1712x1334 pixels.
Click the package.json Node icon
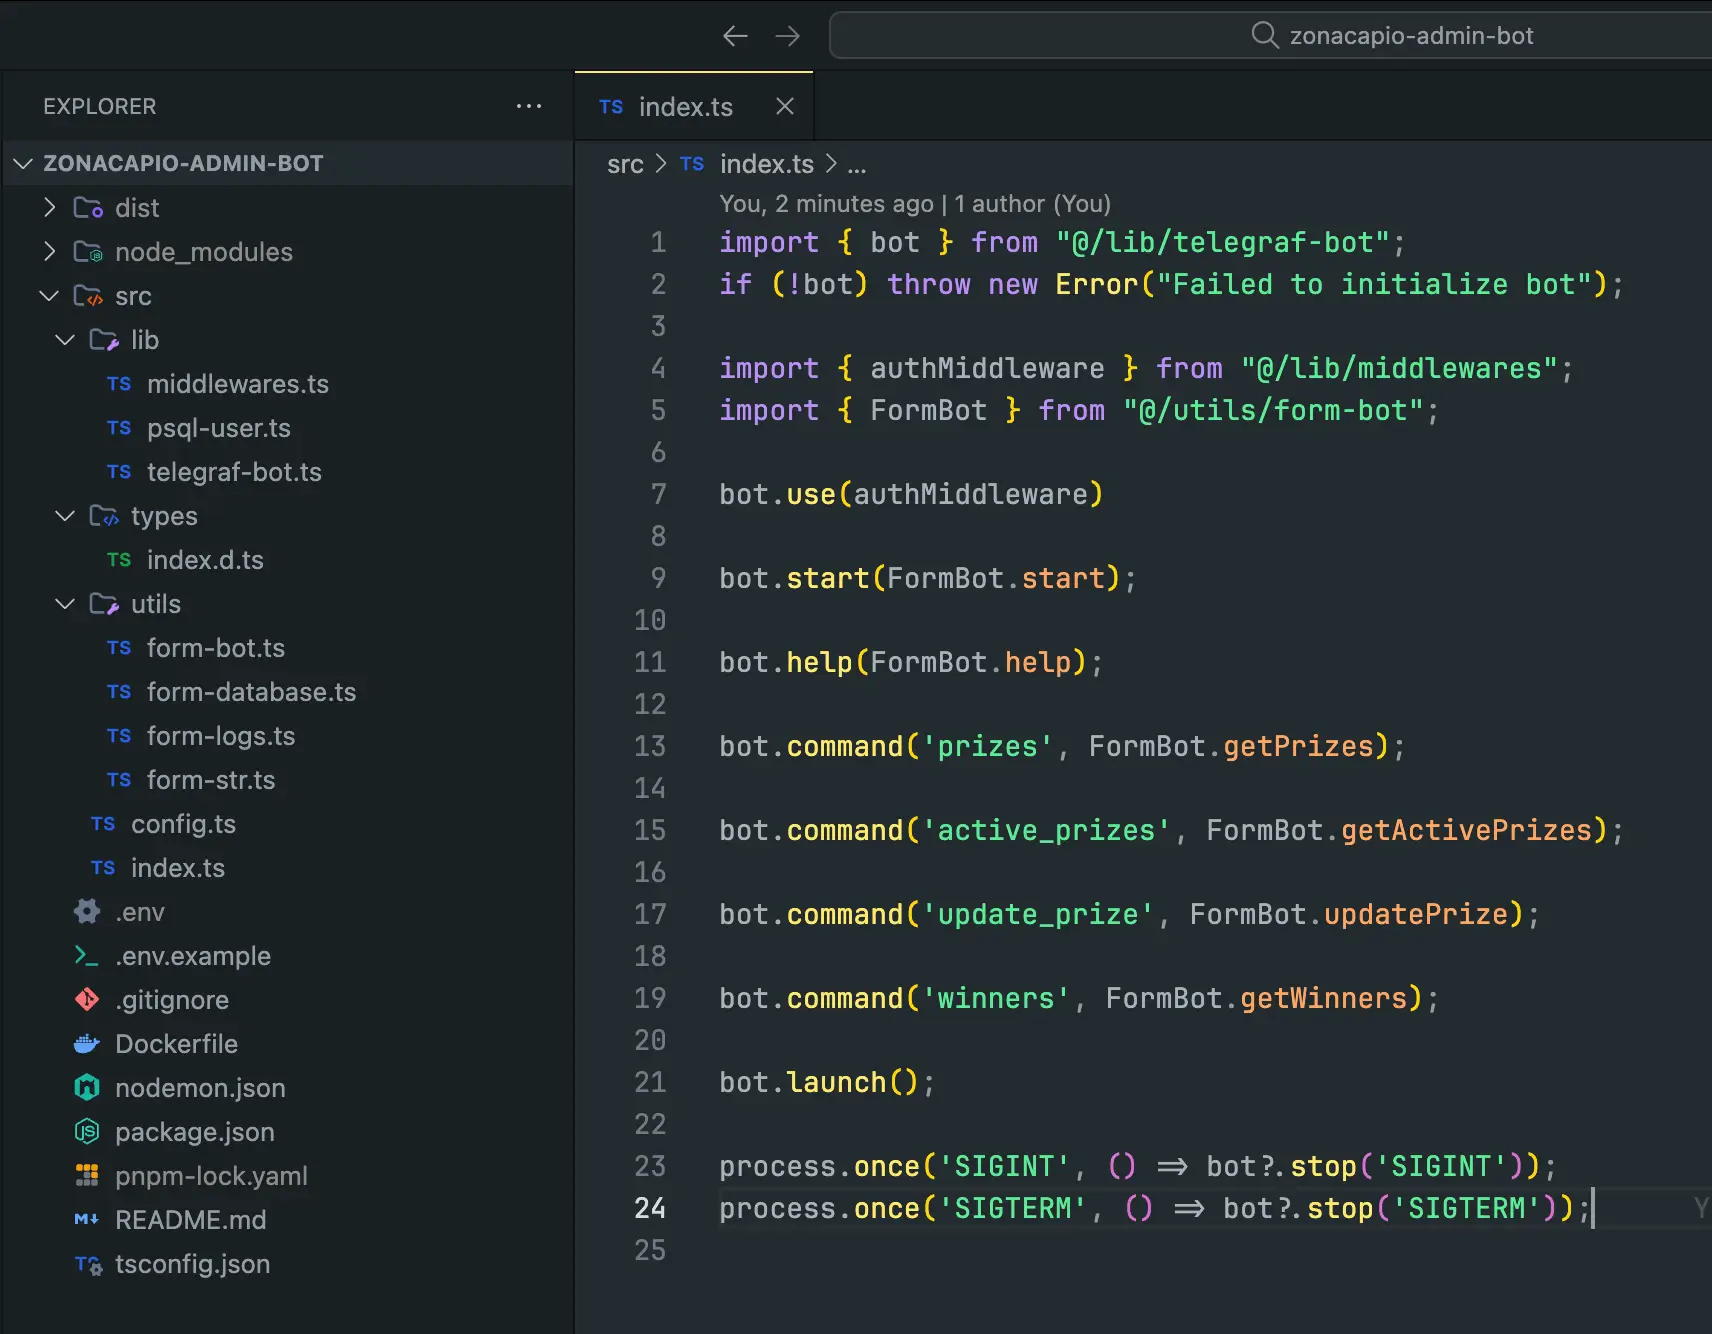pyautogui.click(x=87, y=1131)
